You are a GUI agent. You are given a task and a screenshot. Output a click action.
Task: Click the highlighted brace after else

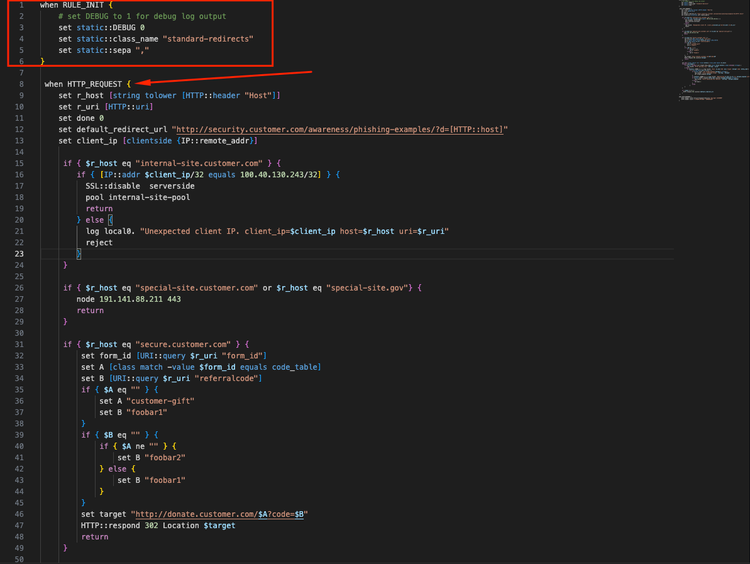pyautogui.click(x=110, y=219)
